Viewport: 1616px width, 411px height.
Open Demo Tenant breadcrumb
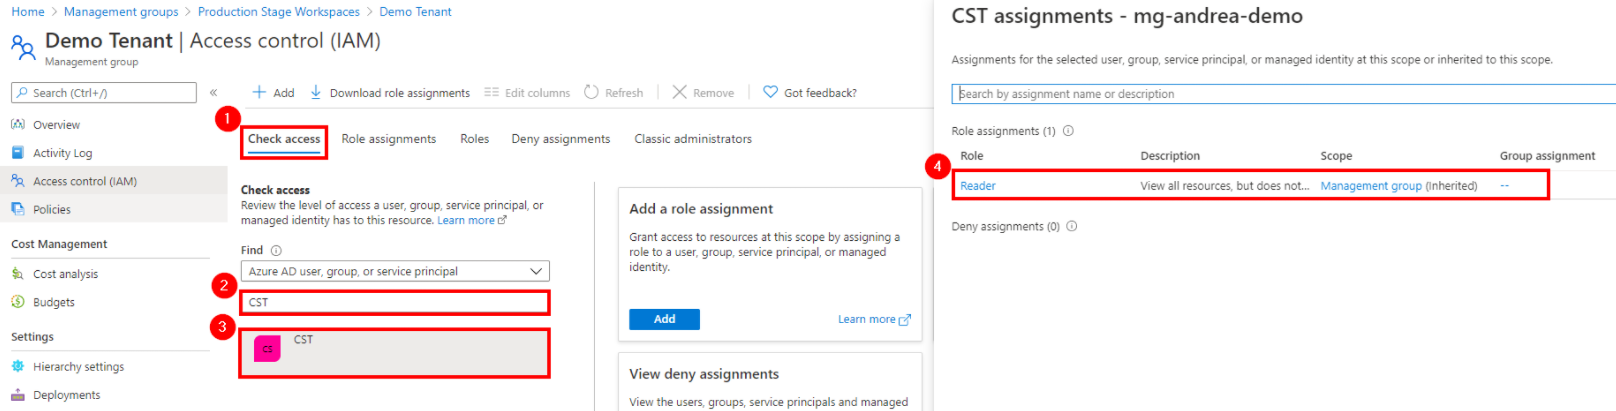click(x=415, y=12)
